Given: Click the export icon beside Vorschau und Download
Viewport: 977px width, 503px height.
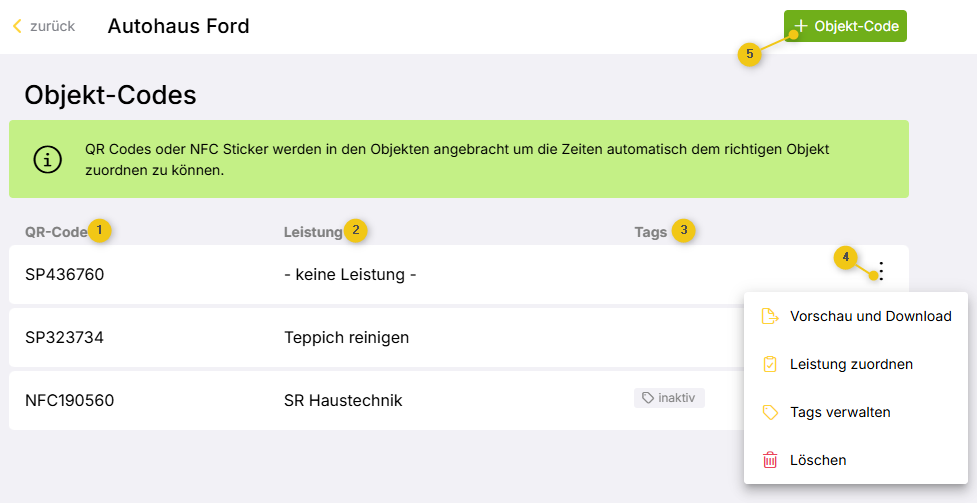Looking at the screenshot, I should pyautogui.click(x=770, y=316).
